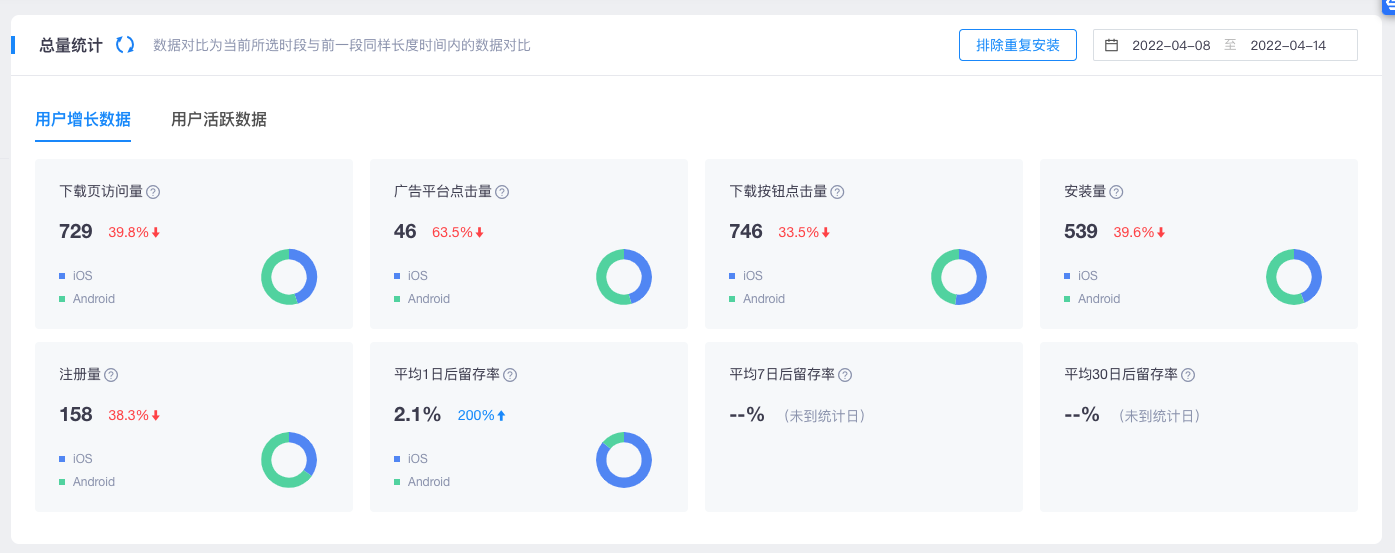The height and width of the screenshot is (553, 1395).
Task: Click help icon next to 注册量
Action: [x=111, y=375]
